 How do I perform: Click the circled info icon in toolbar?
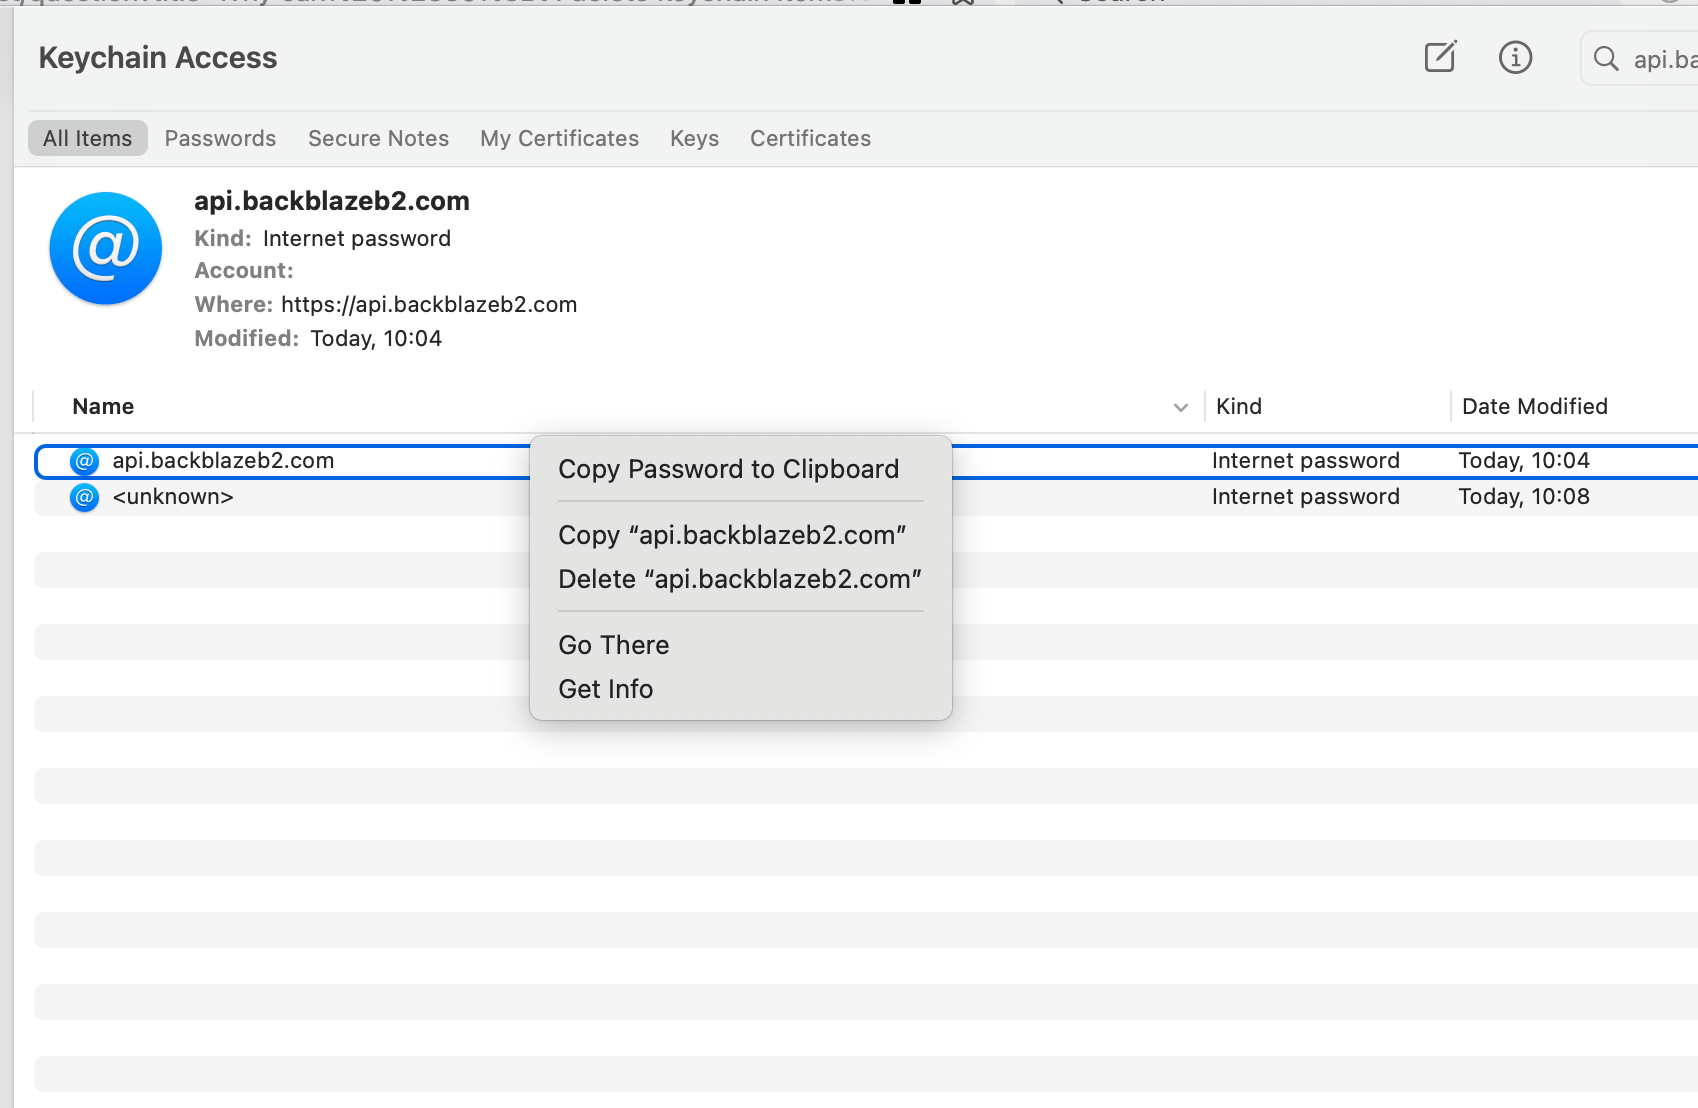(1515, 58)
